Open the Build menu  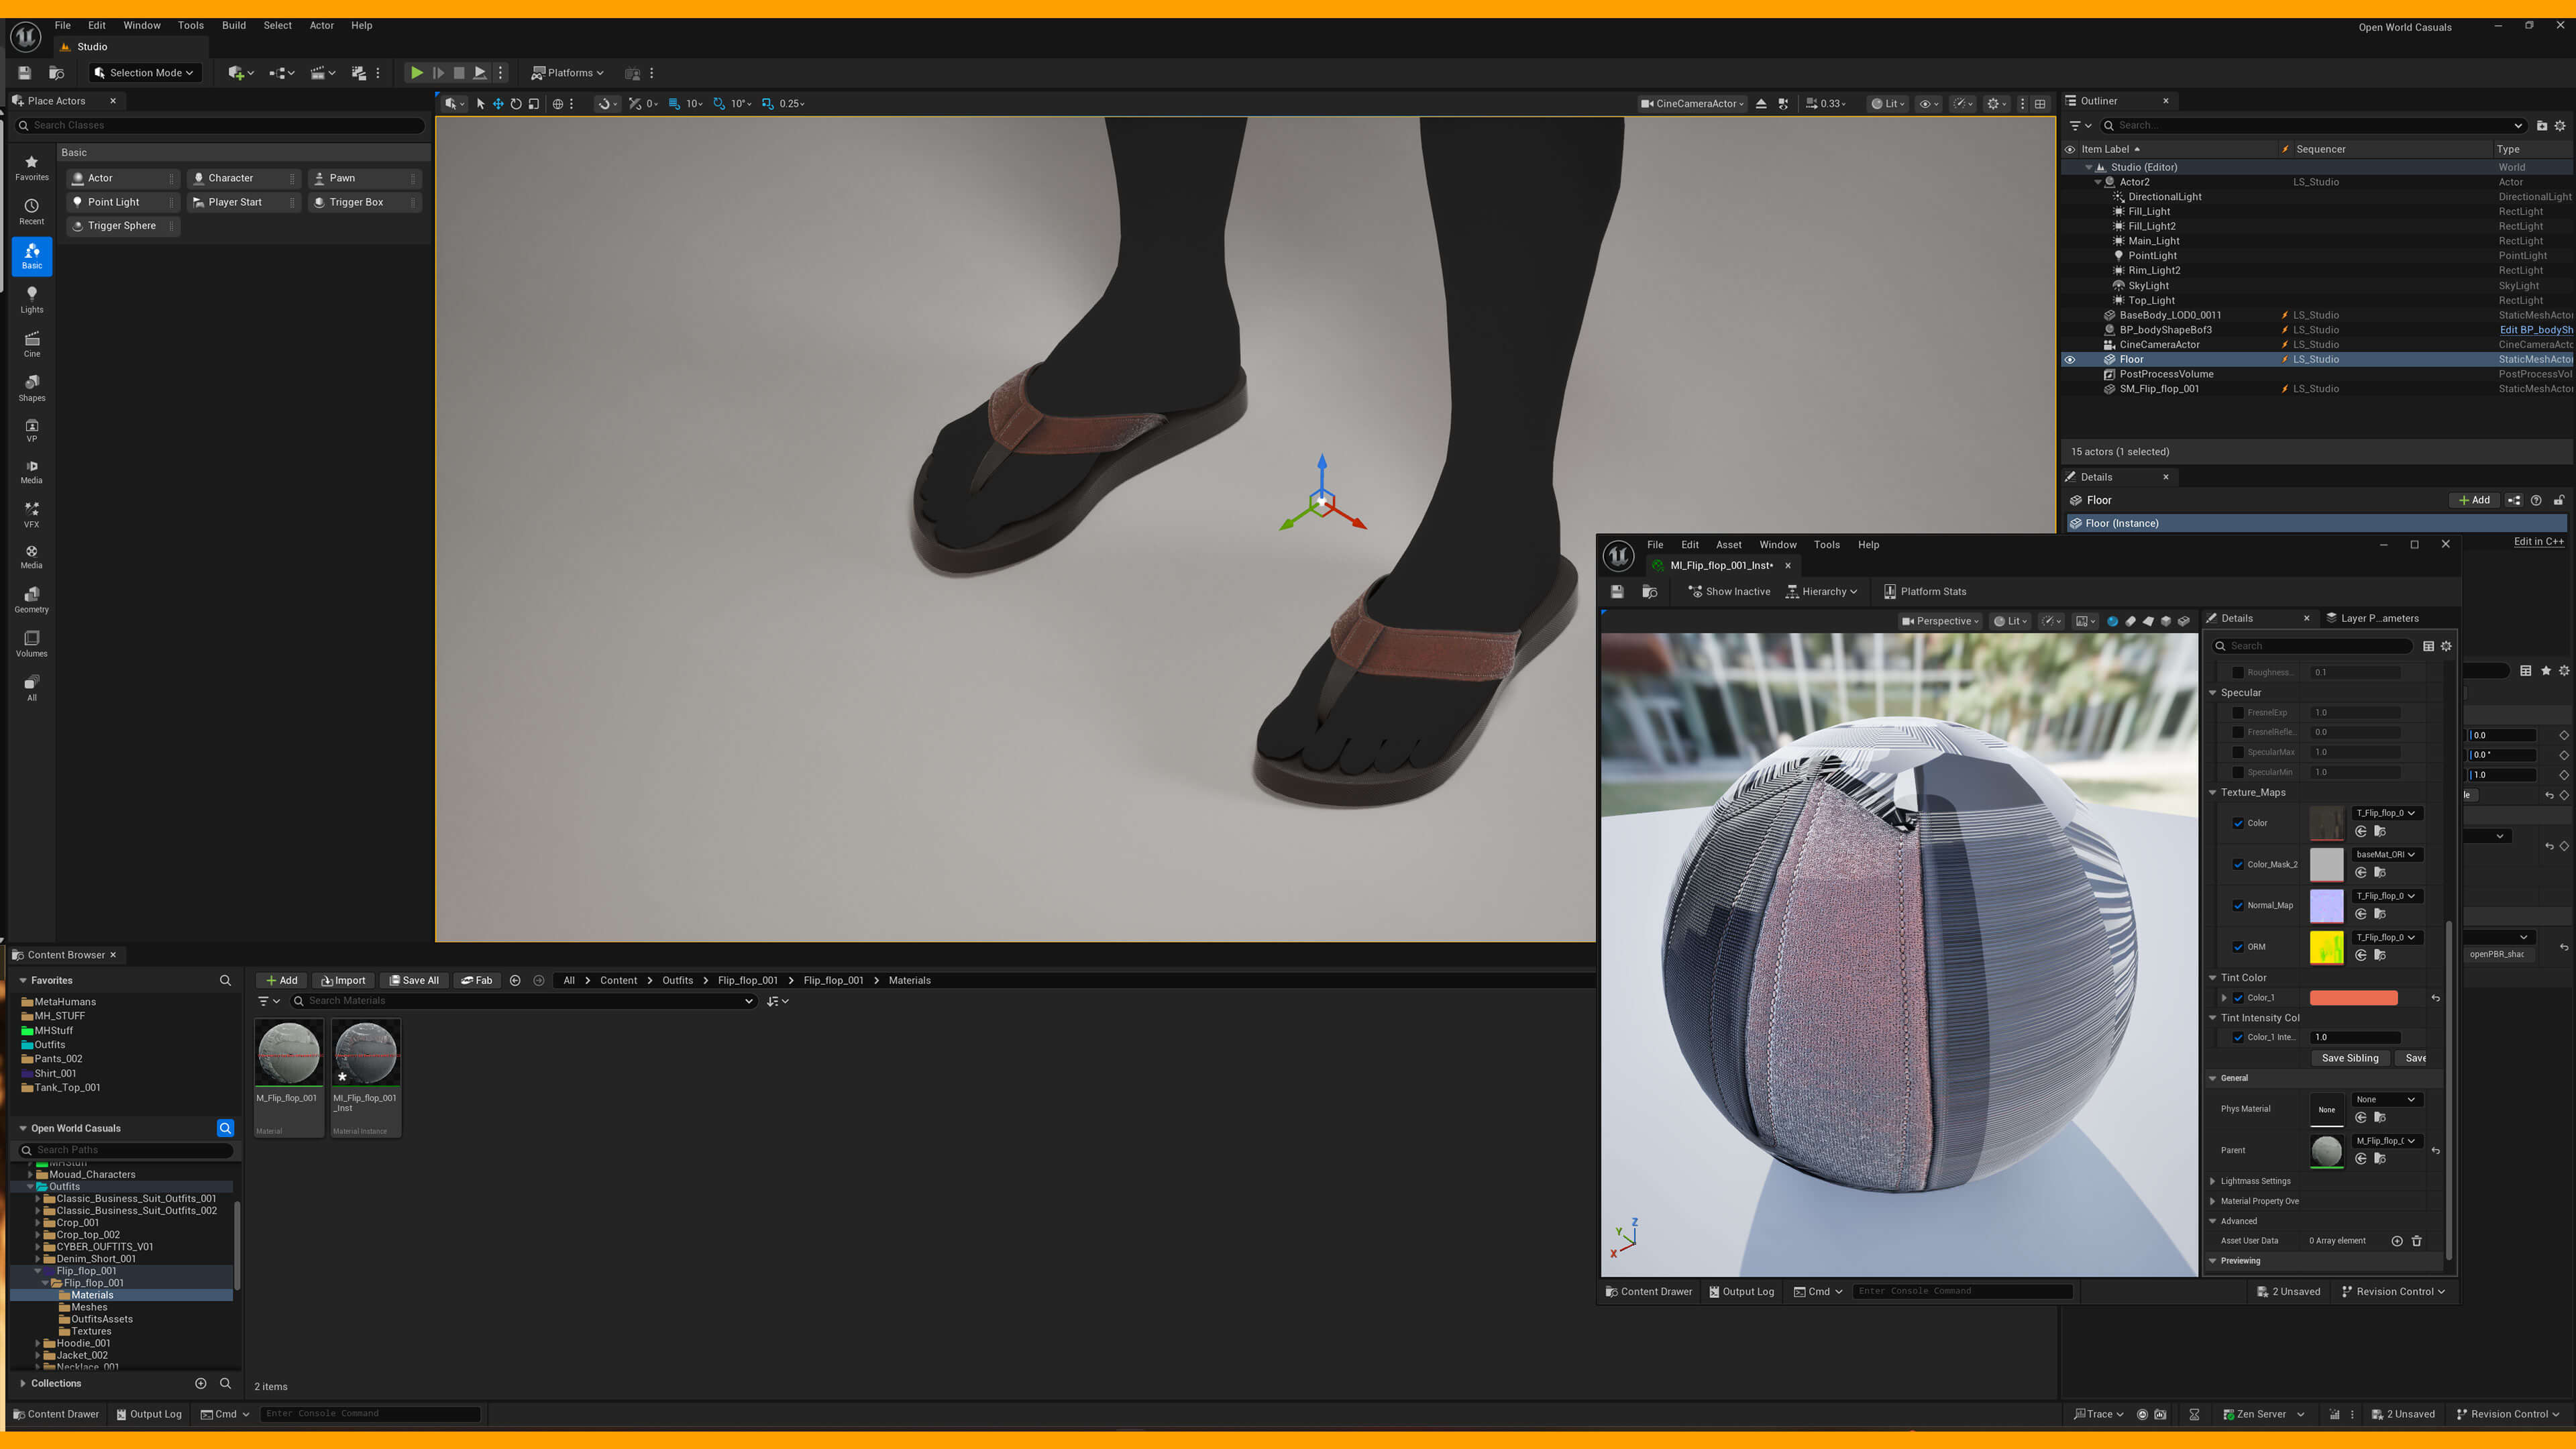coord(233,26)
